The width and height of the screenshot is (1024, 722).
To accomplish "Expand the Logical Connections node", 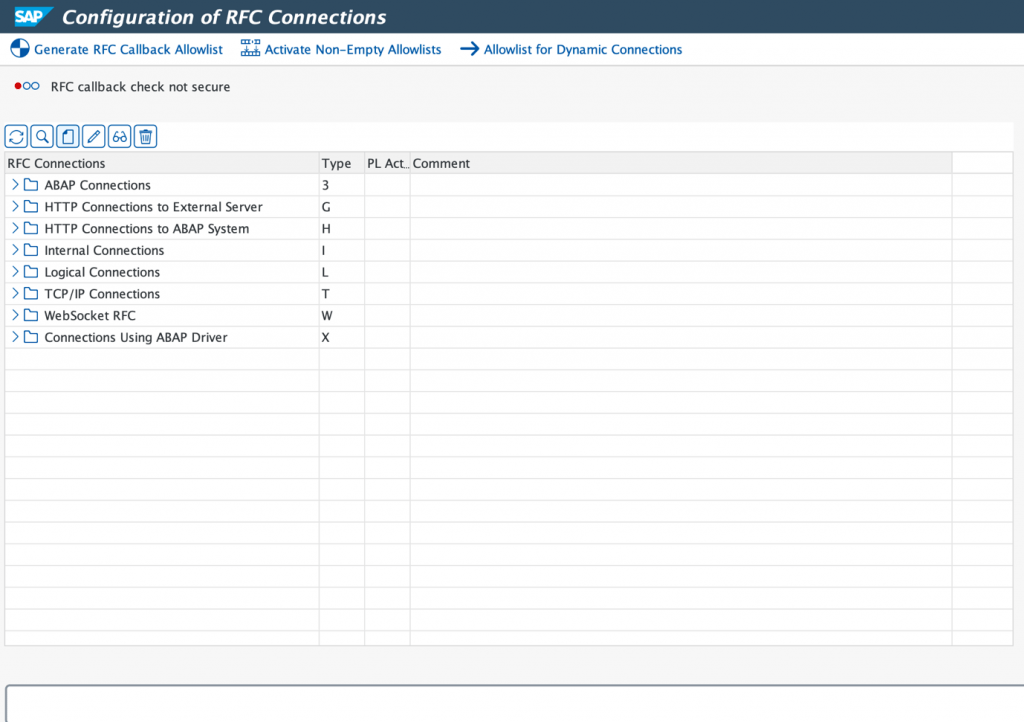I will 15,272.
